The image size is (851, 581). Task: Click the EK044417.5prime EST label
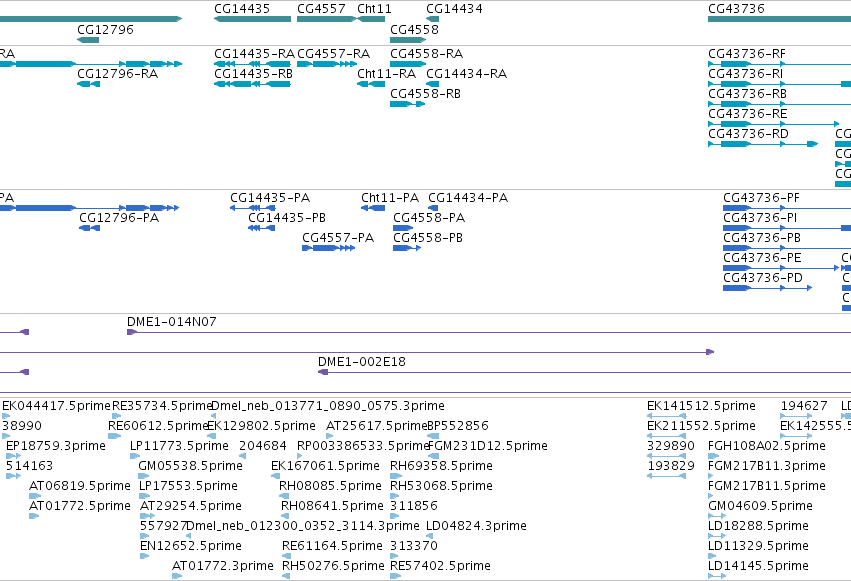(56, 406)
